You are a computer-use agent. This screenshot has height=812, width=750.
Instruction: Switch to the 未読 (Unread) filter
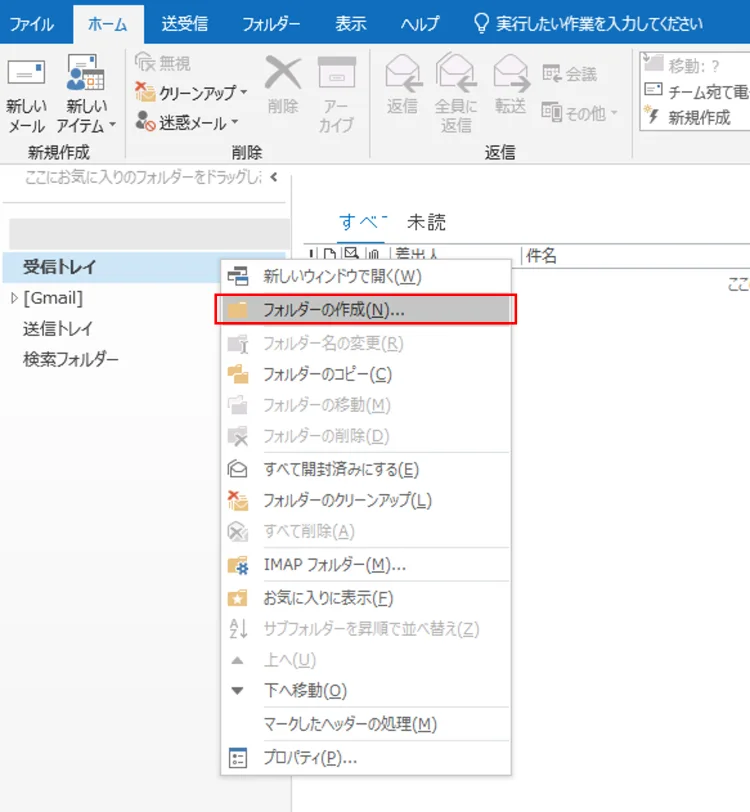[426, 222]
